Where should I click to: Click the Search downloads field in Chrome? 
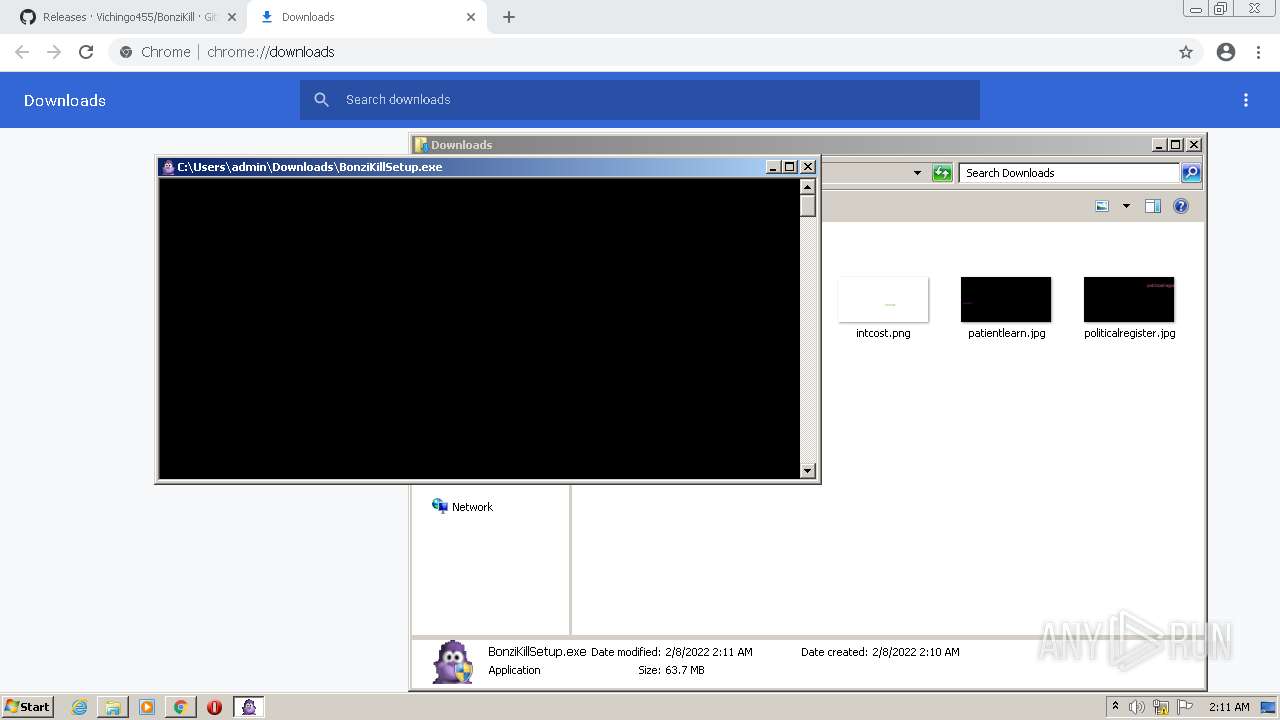tap(640, 100)
